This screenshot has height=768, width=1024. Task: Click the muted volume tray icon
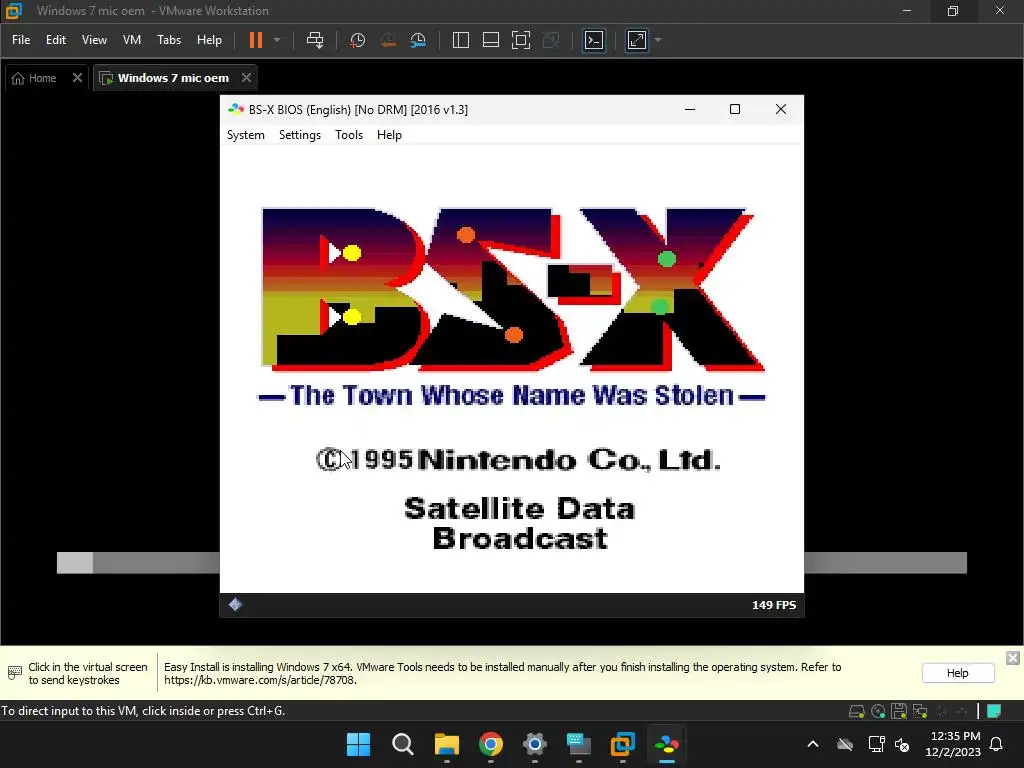point(903,744)
